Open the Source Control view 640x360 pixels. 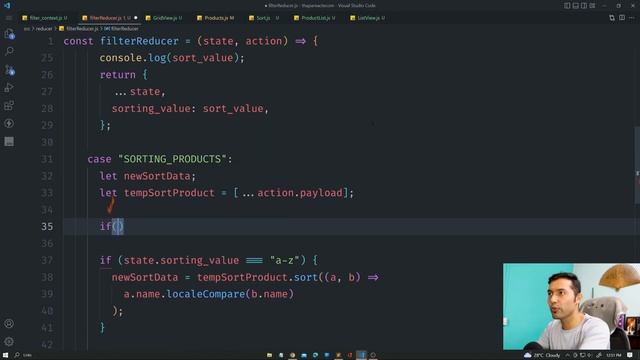click(9, 70)
